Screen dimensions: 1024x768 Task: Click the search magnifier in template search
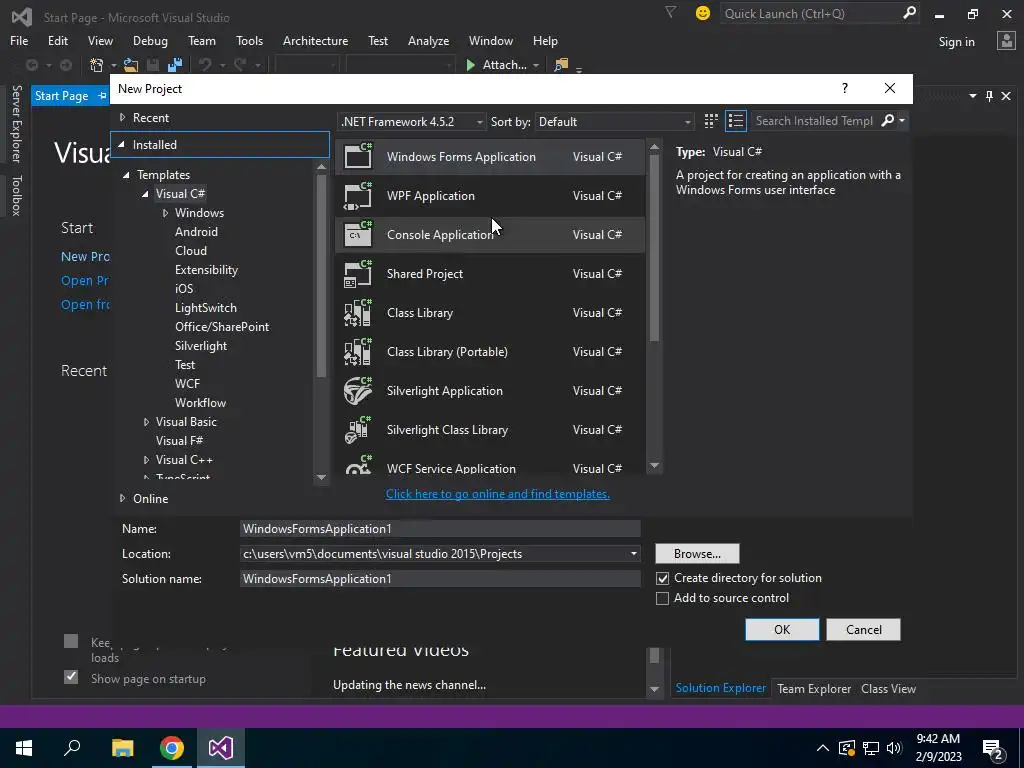pyautogui.click(x=888, y=121)
